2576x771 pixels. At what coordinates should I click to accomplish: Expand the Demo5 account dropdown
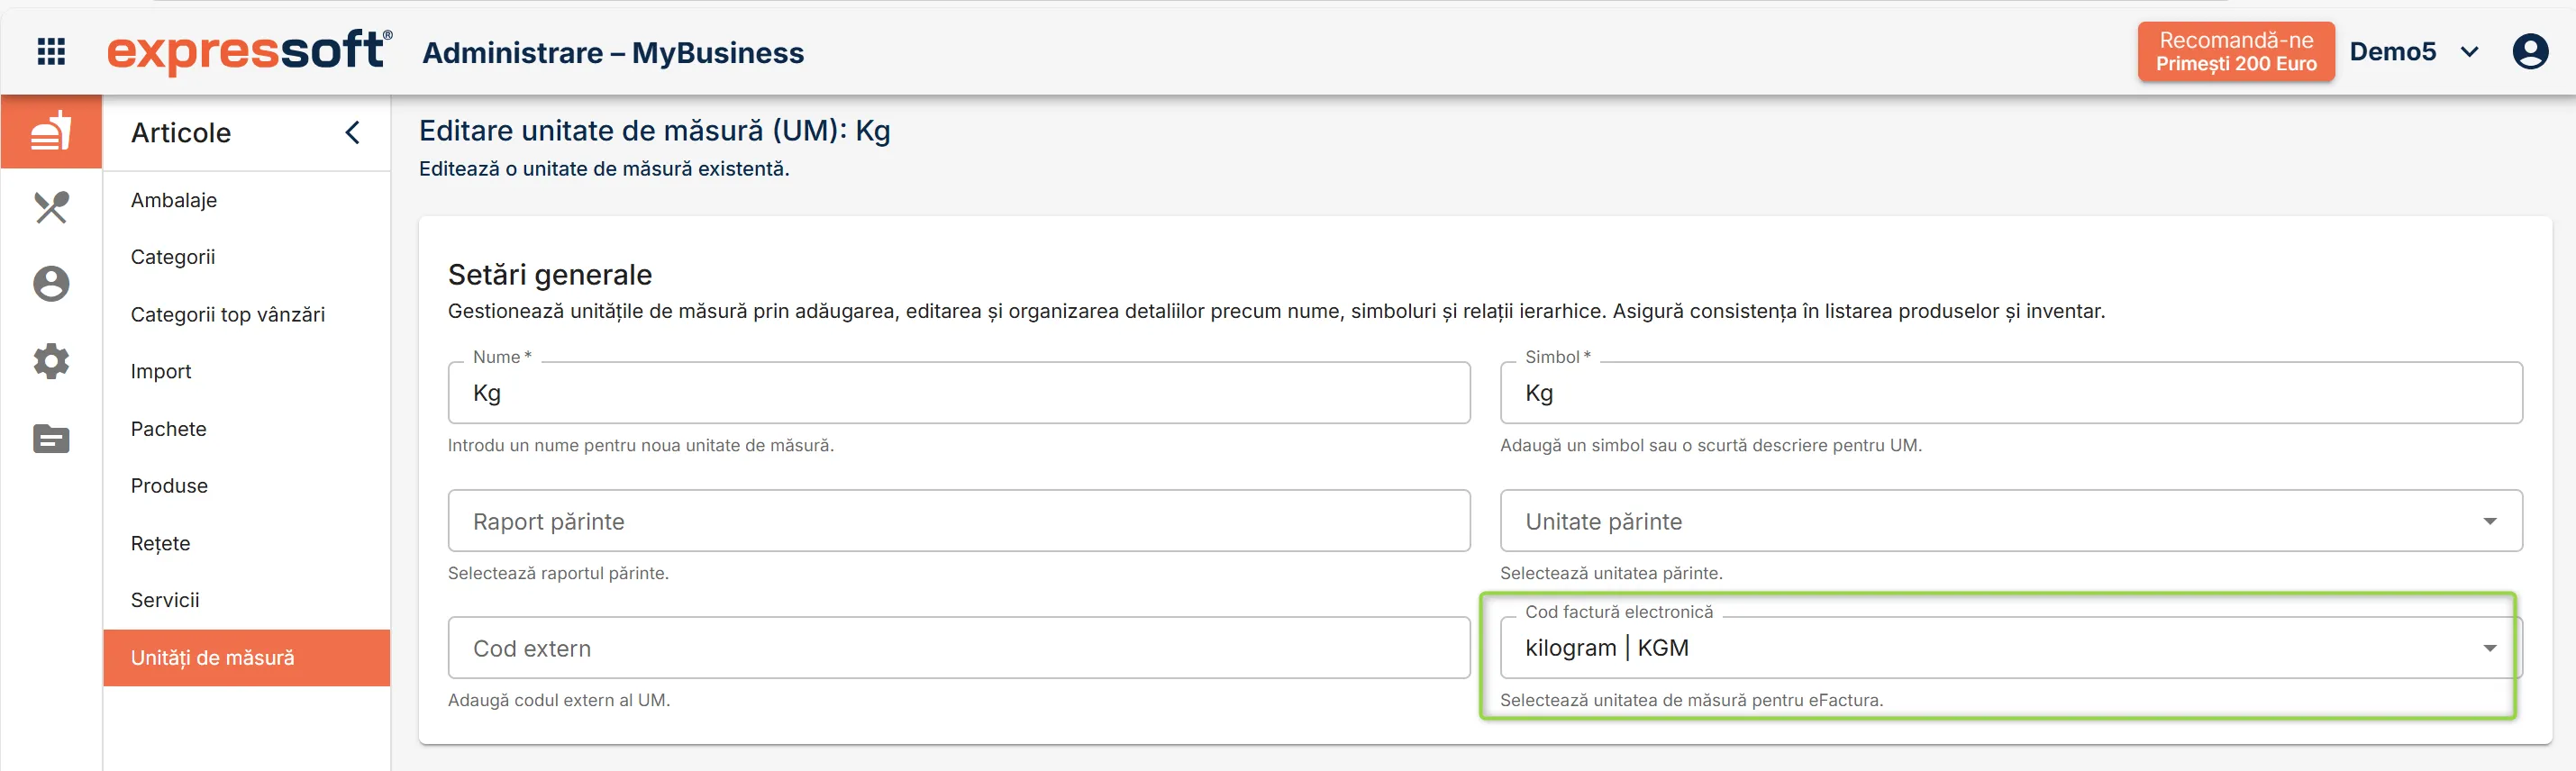pos(2414,52)
